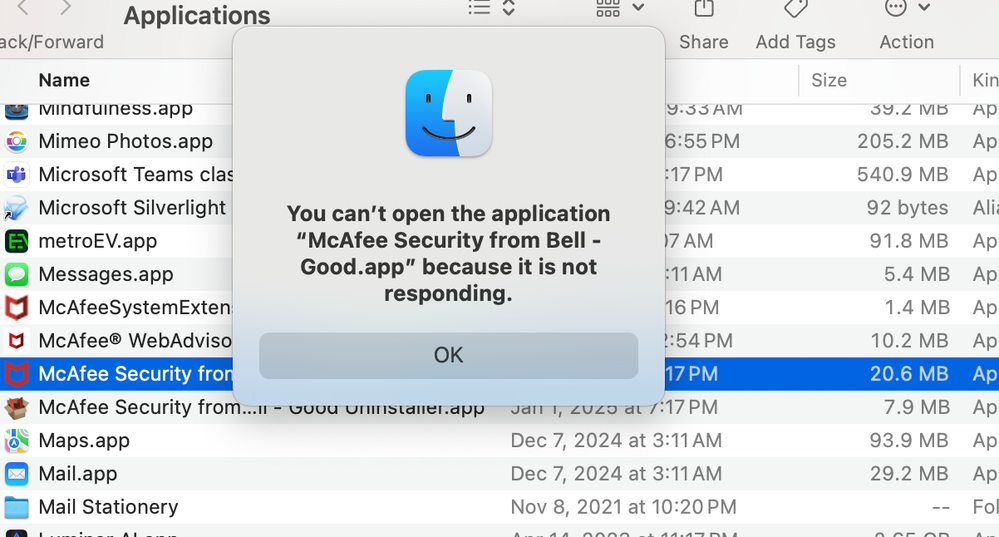999x537 pixels.
Task: Click the Share toolbar icon
Action: (x=703, y=9)
